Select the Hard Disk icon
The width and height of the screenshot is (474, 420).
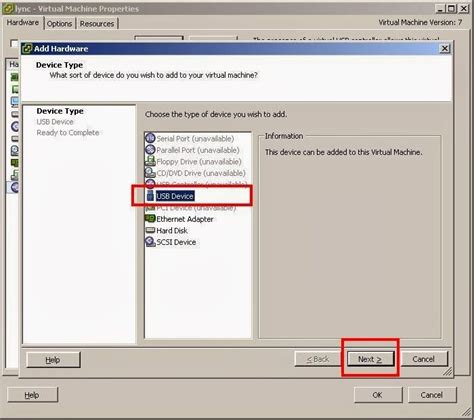[x=150, y=230]
